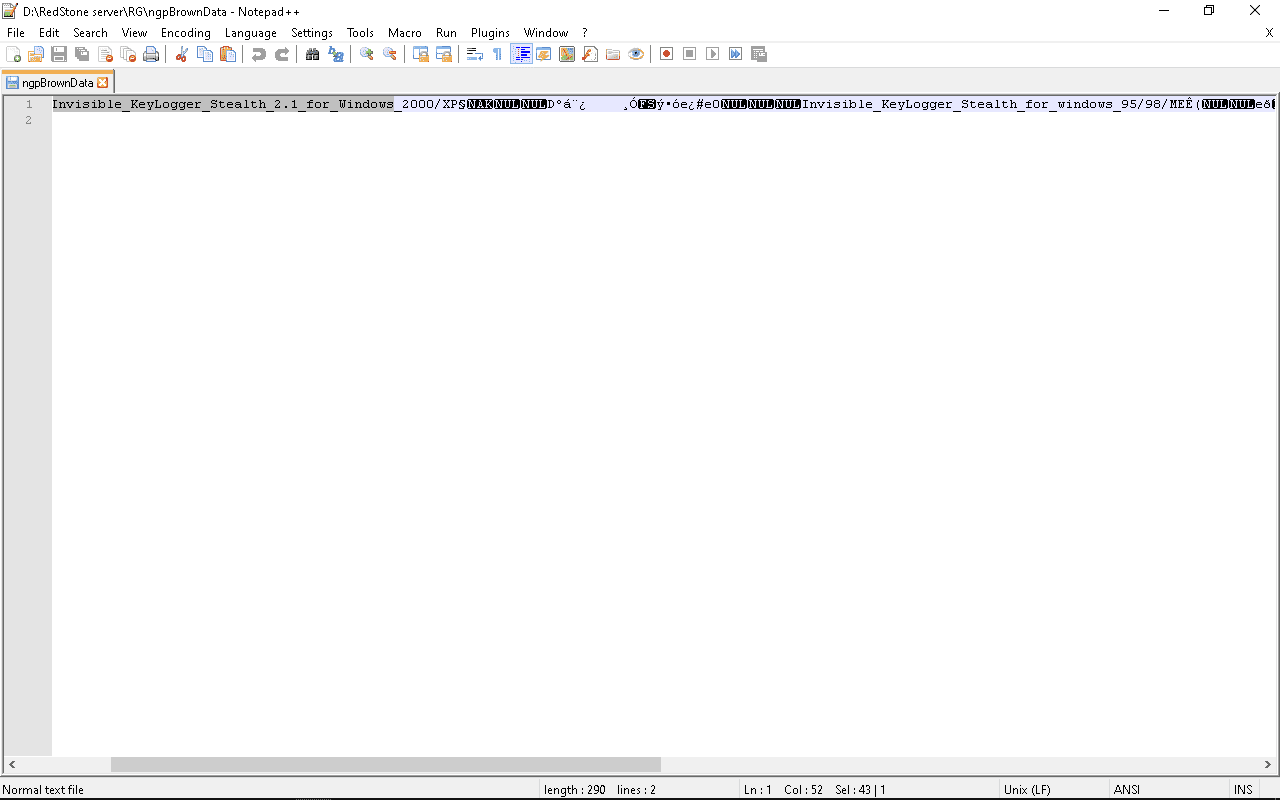Screen dimensions: 1280x800
Task: Select the ngpBrownData tab
Action: 57,83
